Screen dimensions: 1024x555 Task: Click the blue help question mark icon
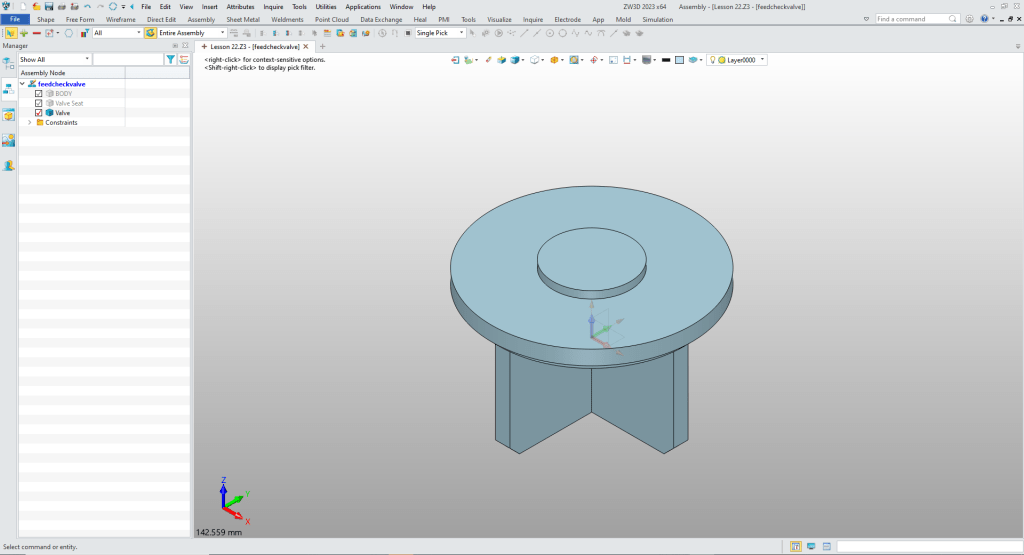(986, 19)
